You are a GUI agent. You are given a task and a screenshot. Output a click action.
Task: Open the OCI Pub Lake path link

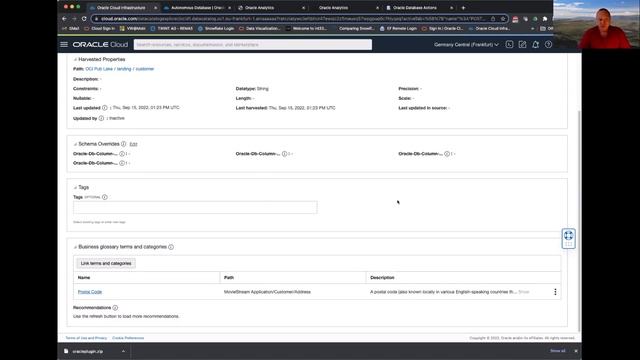[99, 69]
